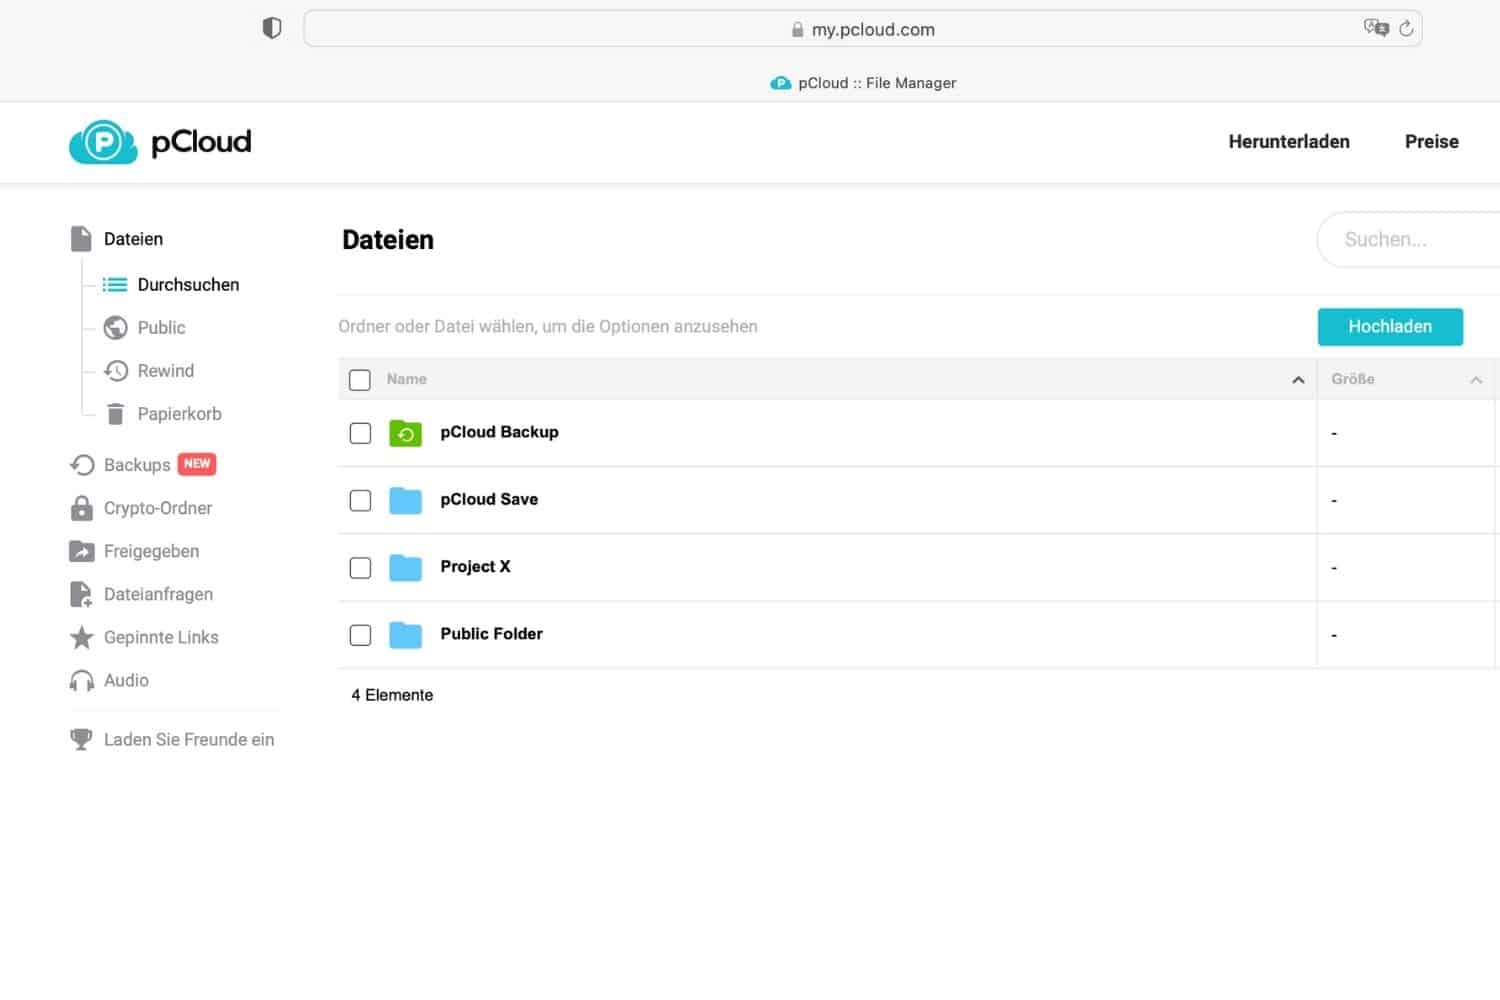Open the pCloud Backup folder name

coord(499,432)
